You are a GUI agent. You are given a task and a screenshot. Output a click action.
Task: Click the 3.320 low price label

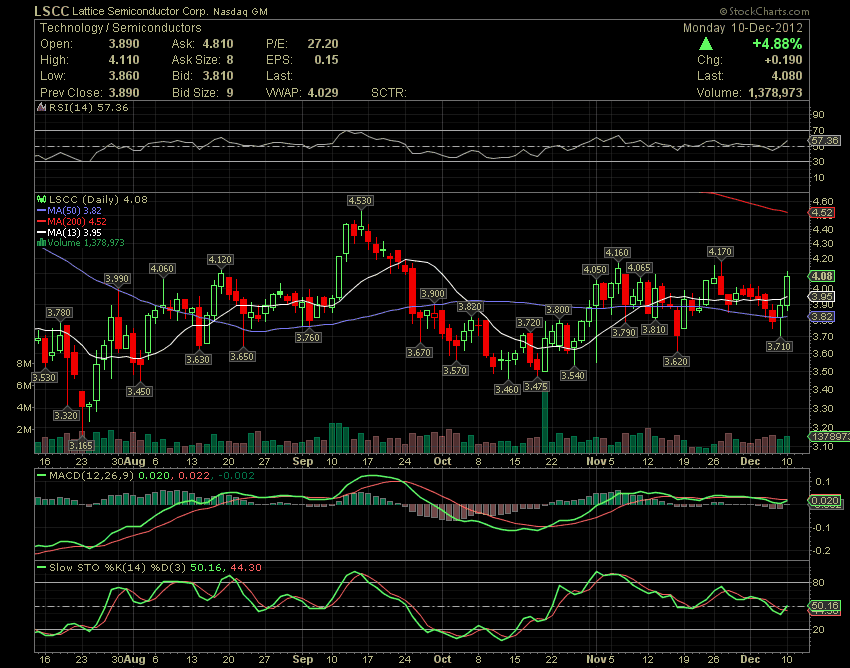click(66, 416)
